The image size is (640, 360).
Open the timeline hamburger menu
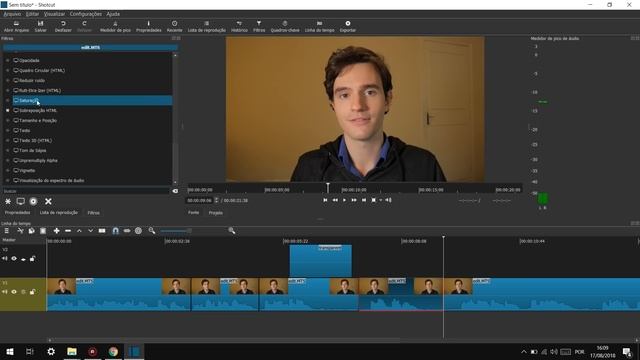(x=7, y=231)
